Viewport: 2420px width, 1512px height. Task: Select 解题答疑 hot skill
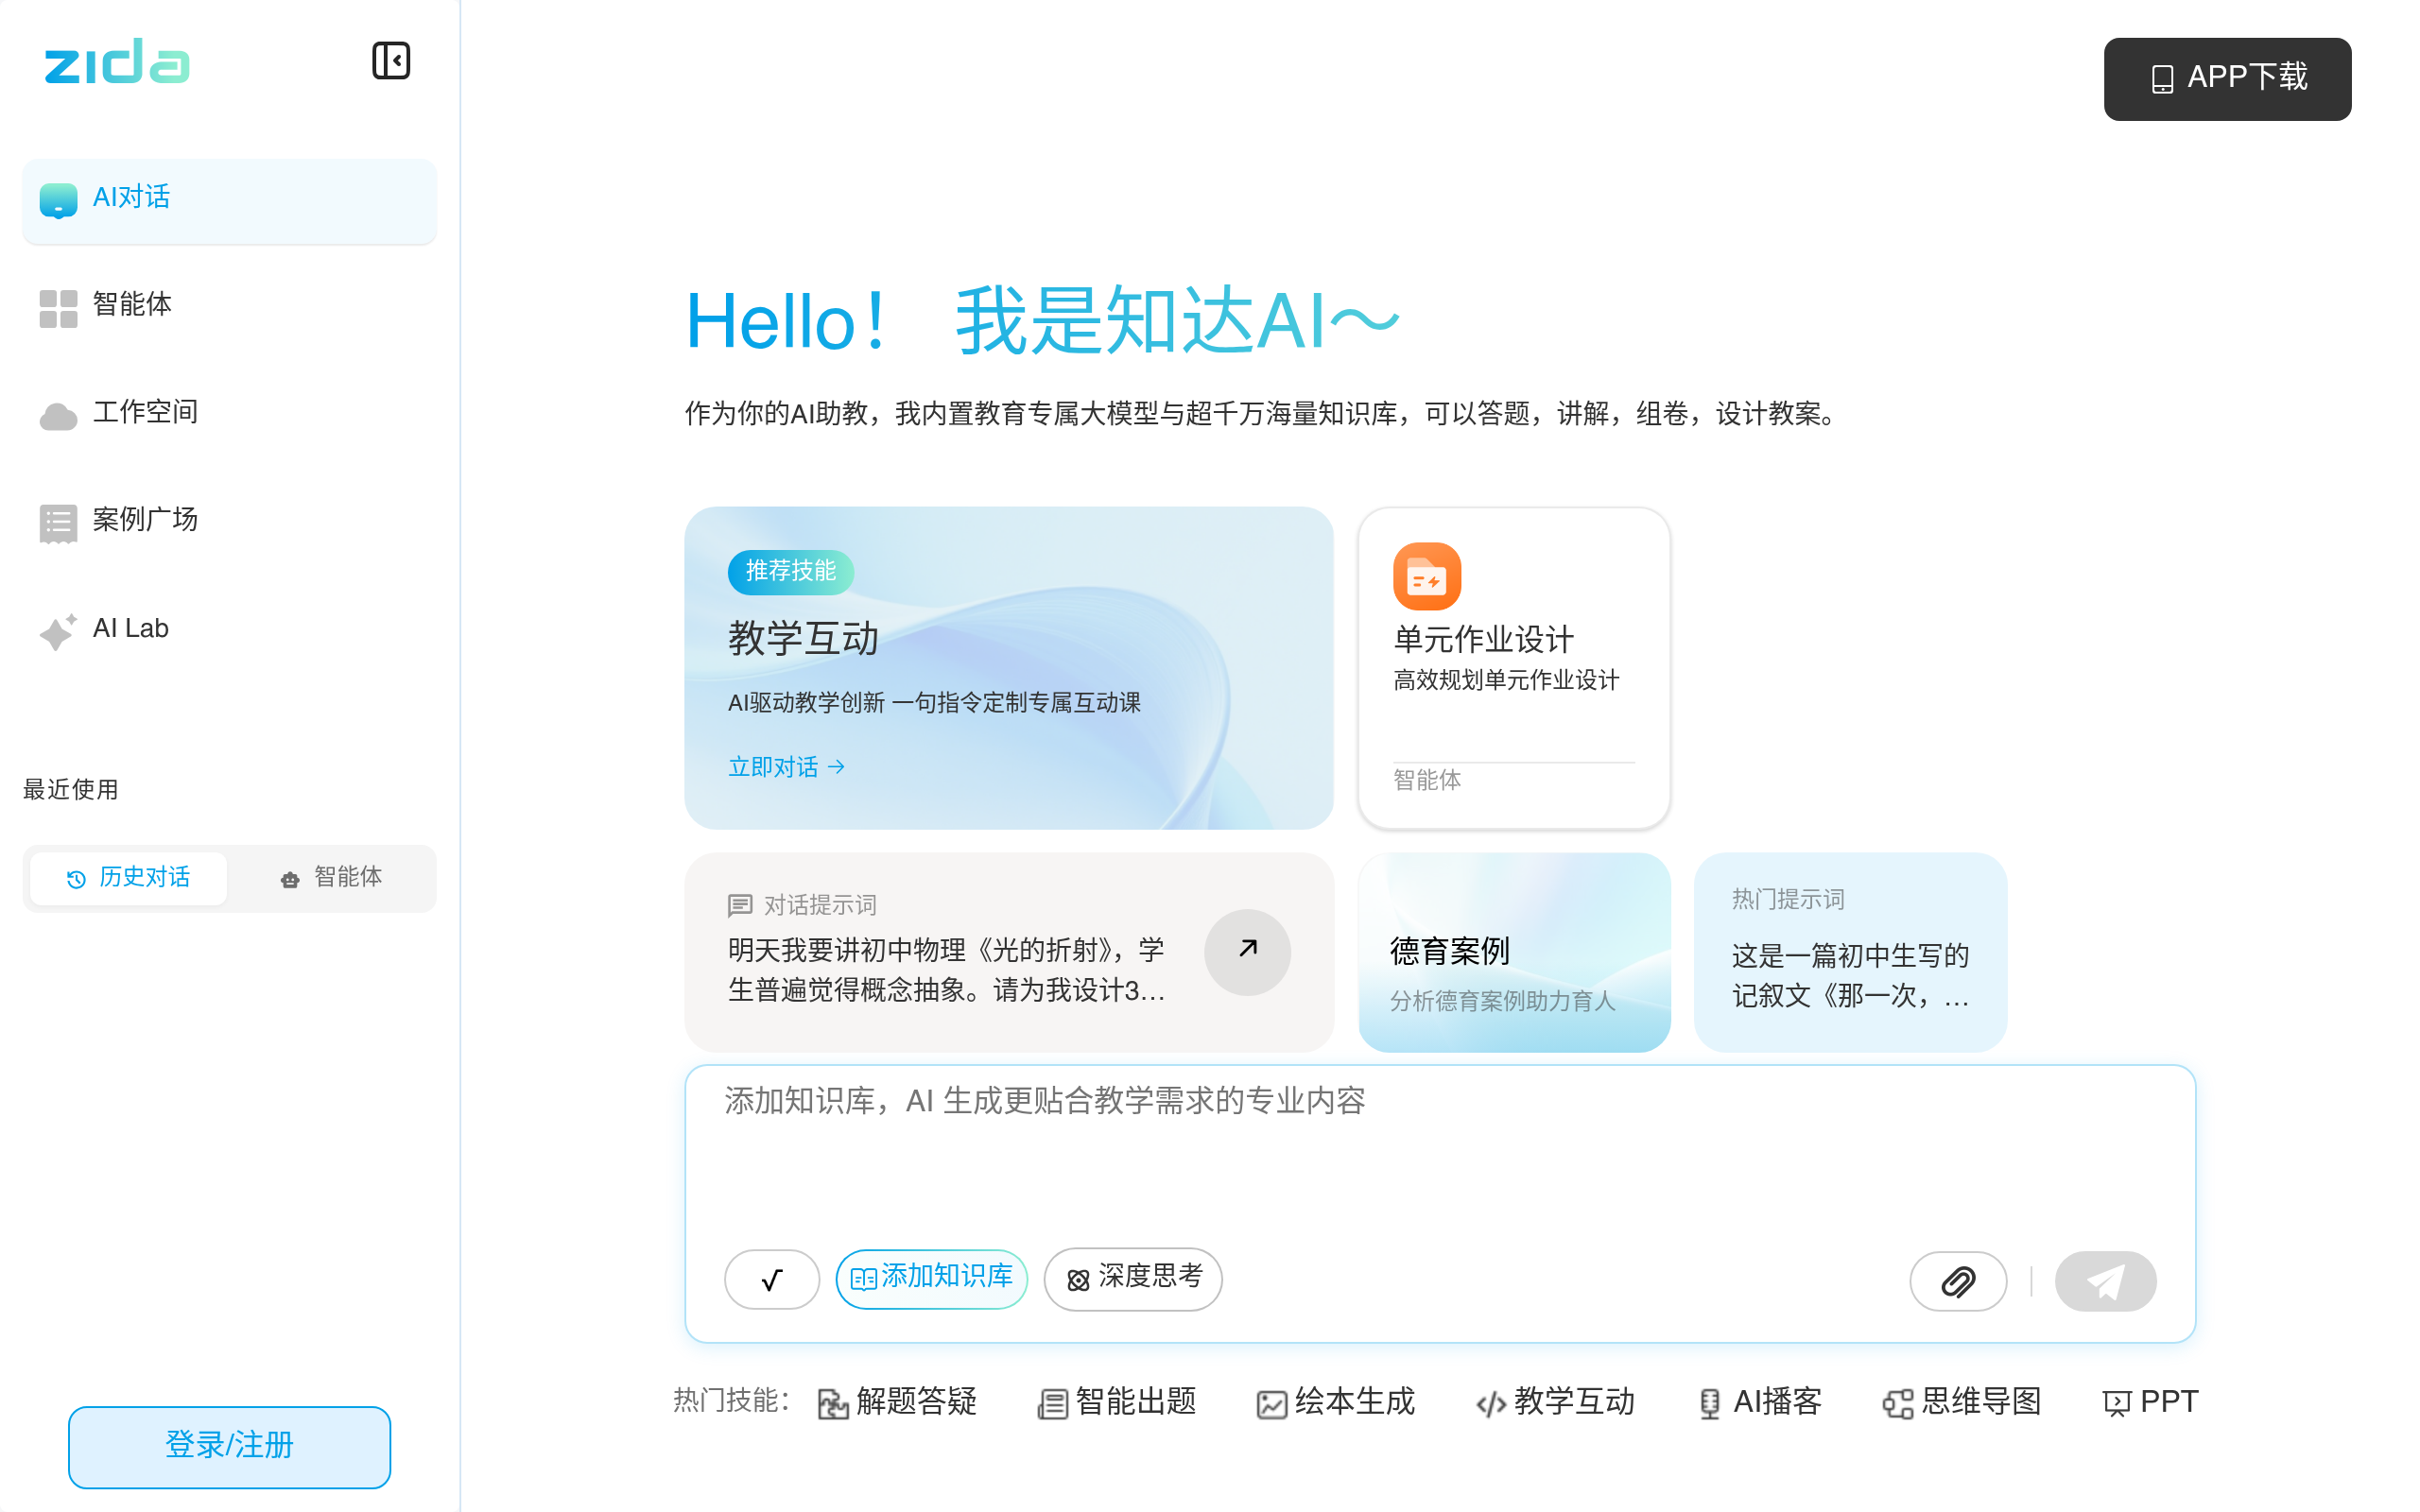click(896, 1403)
